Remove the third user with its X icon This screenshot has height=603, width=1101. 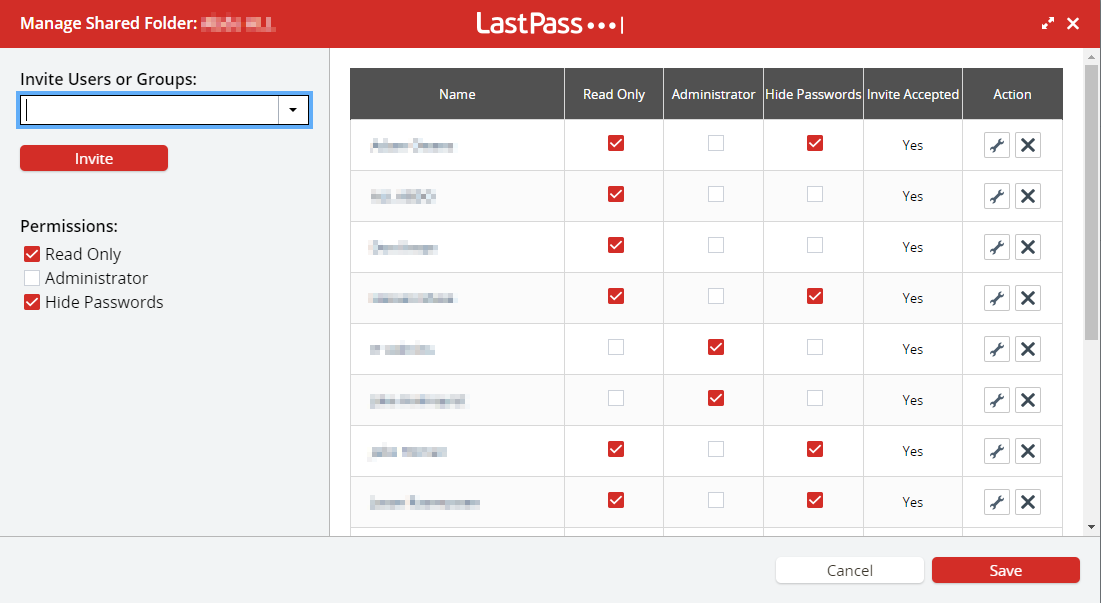[x=1027, y=247]
